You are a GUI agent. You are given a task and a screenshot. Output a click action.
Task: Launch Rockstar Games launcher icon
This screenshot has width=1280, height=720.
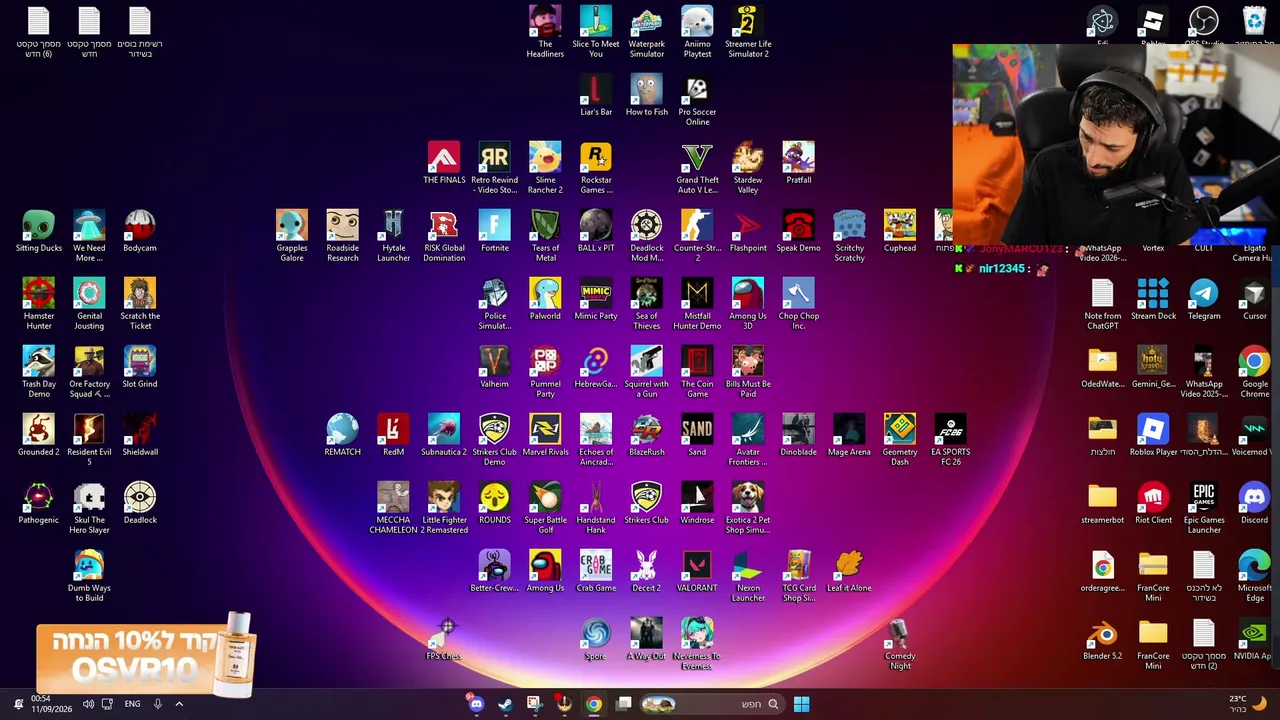pyautogui.click(x=596, y=168)
